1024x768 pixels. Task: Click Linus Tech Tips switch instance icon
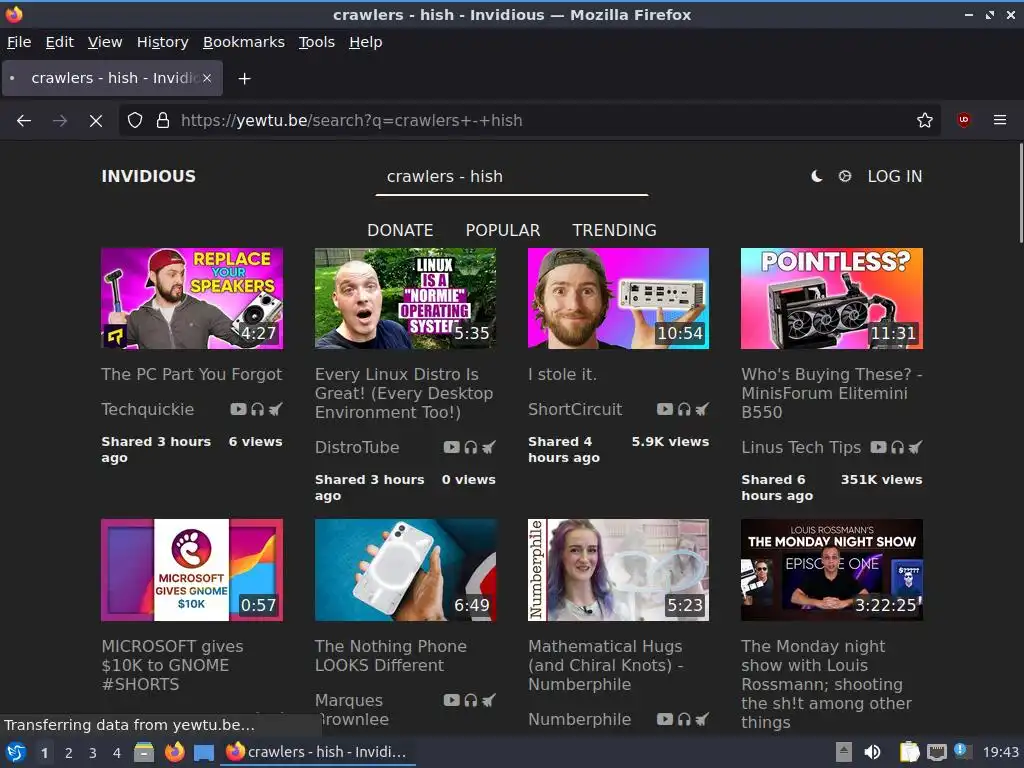pos(916,447)
